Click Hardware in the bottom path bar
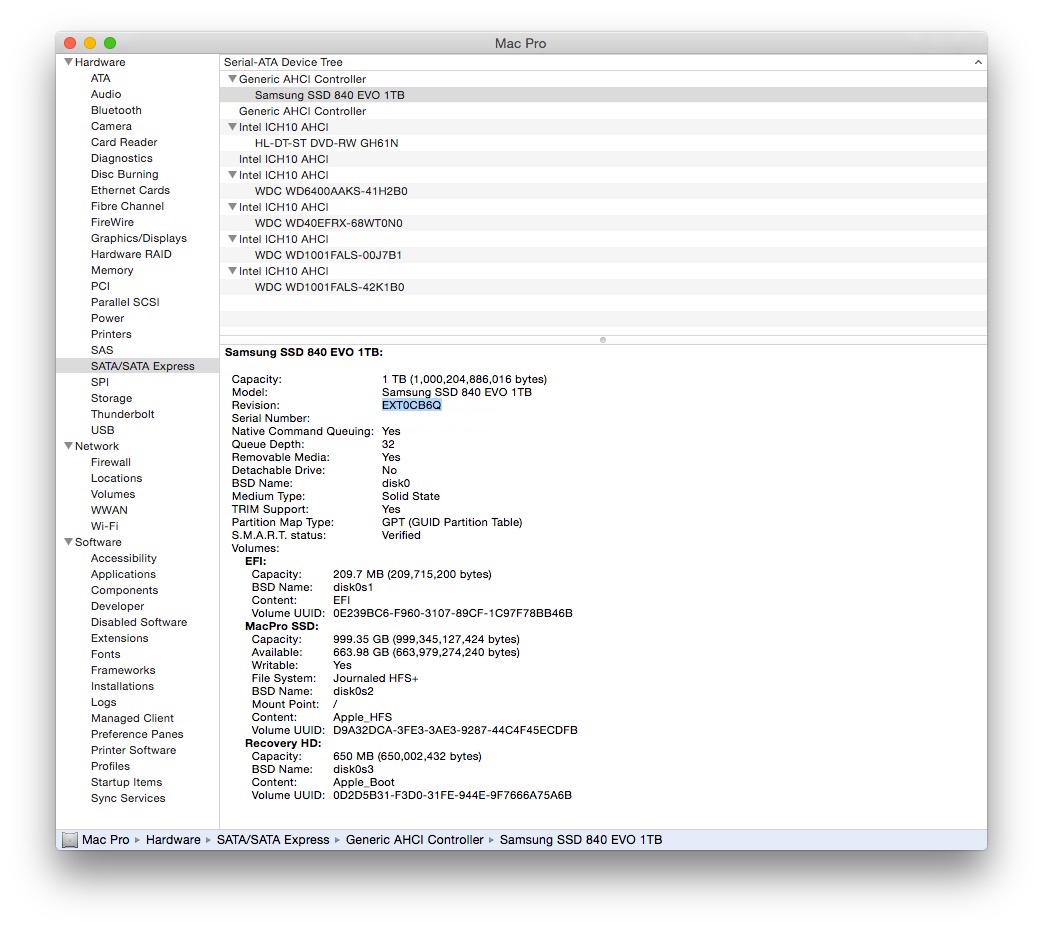 tap(173, 840)
